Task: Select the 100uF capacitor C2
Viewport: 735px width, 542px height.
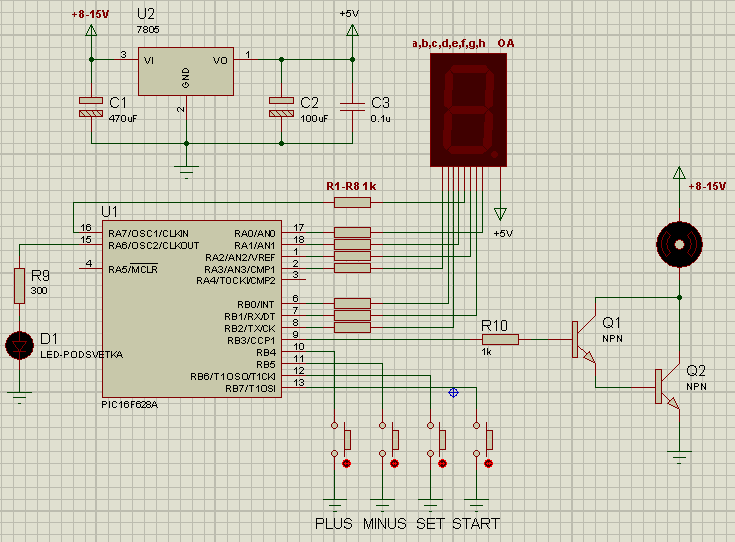Action: coord(281,108)
